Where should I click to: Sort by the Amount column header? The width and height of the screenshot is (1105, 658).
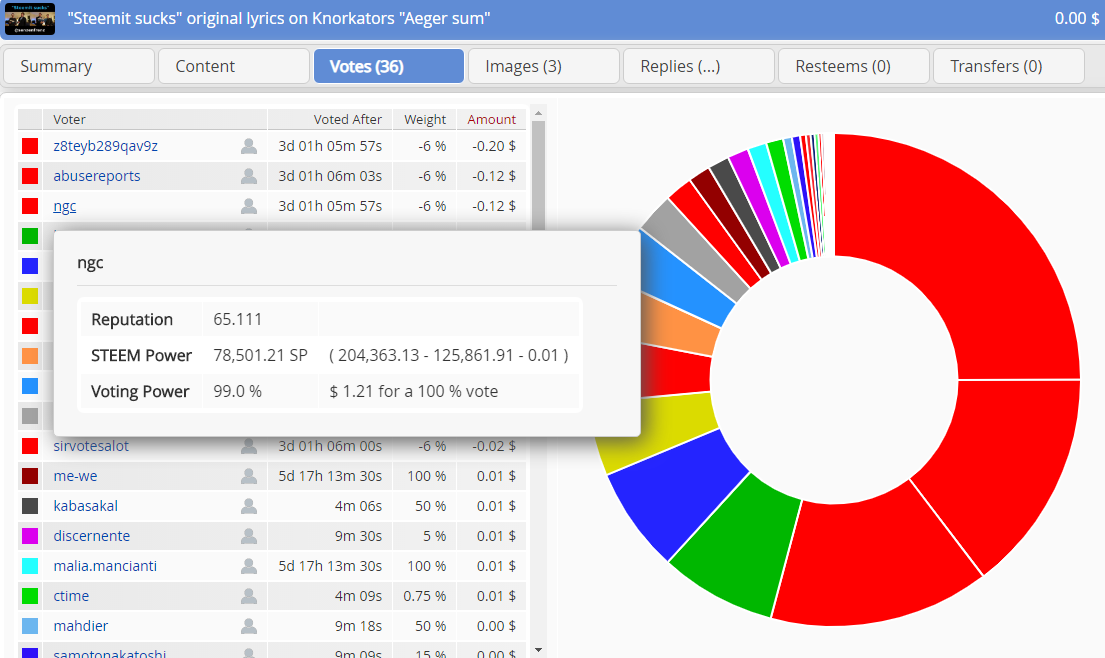coord(491,119)
